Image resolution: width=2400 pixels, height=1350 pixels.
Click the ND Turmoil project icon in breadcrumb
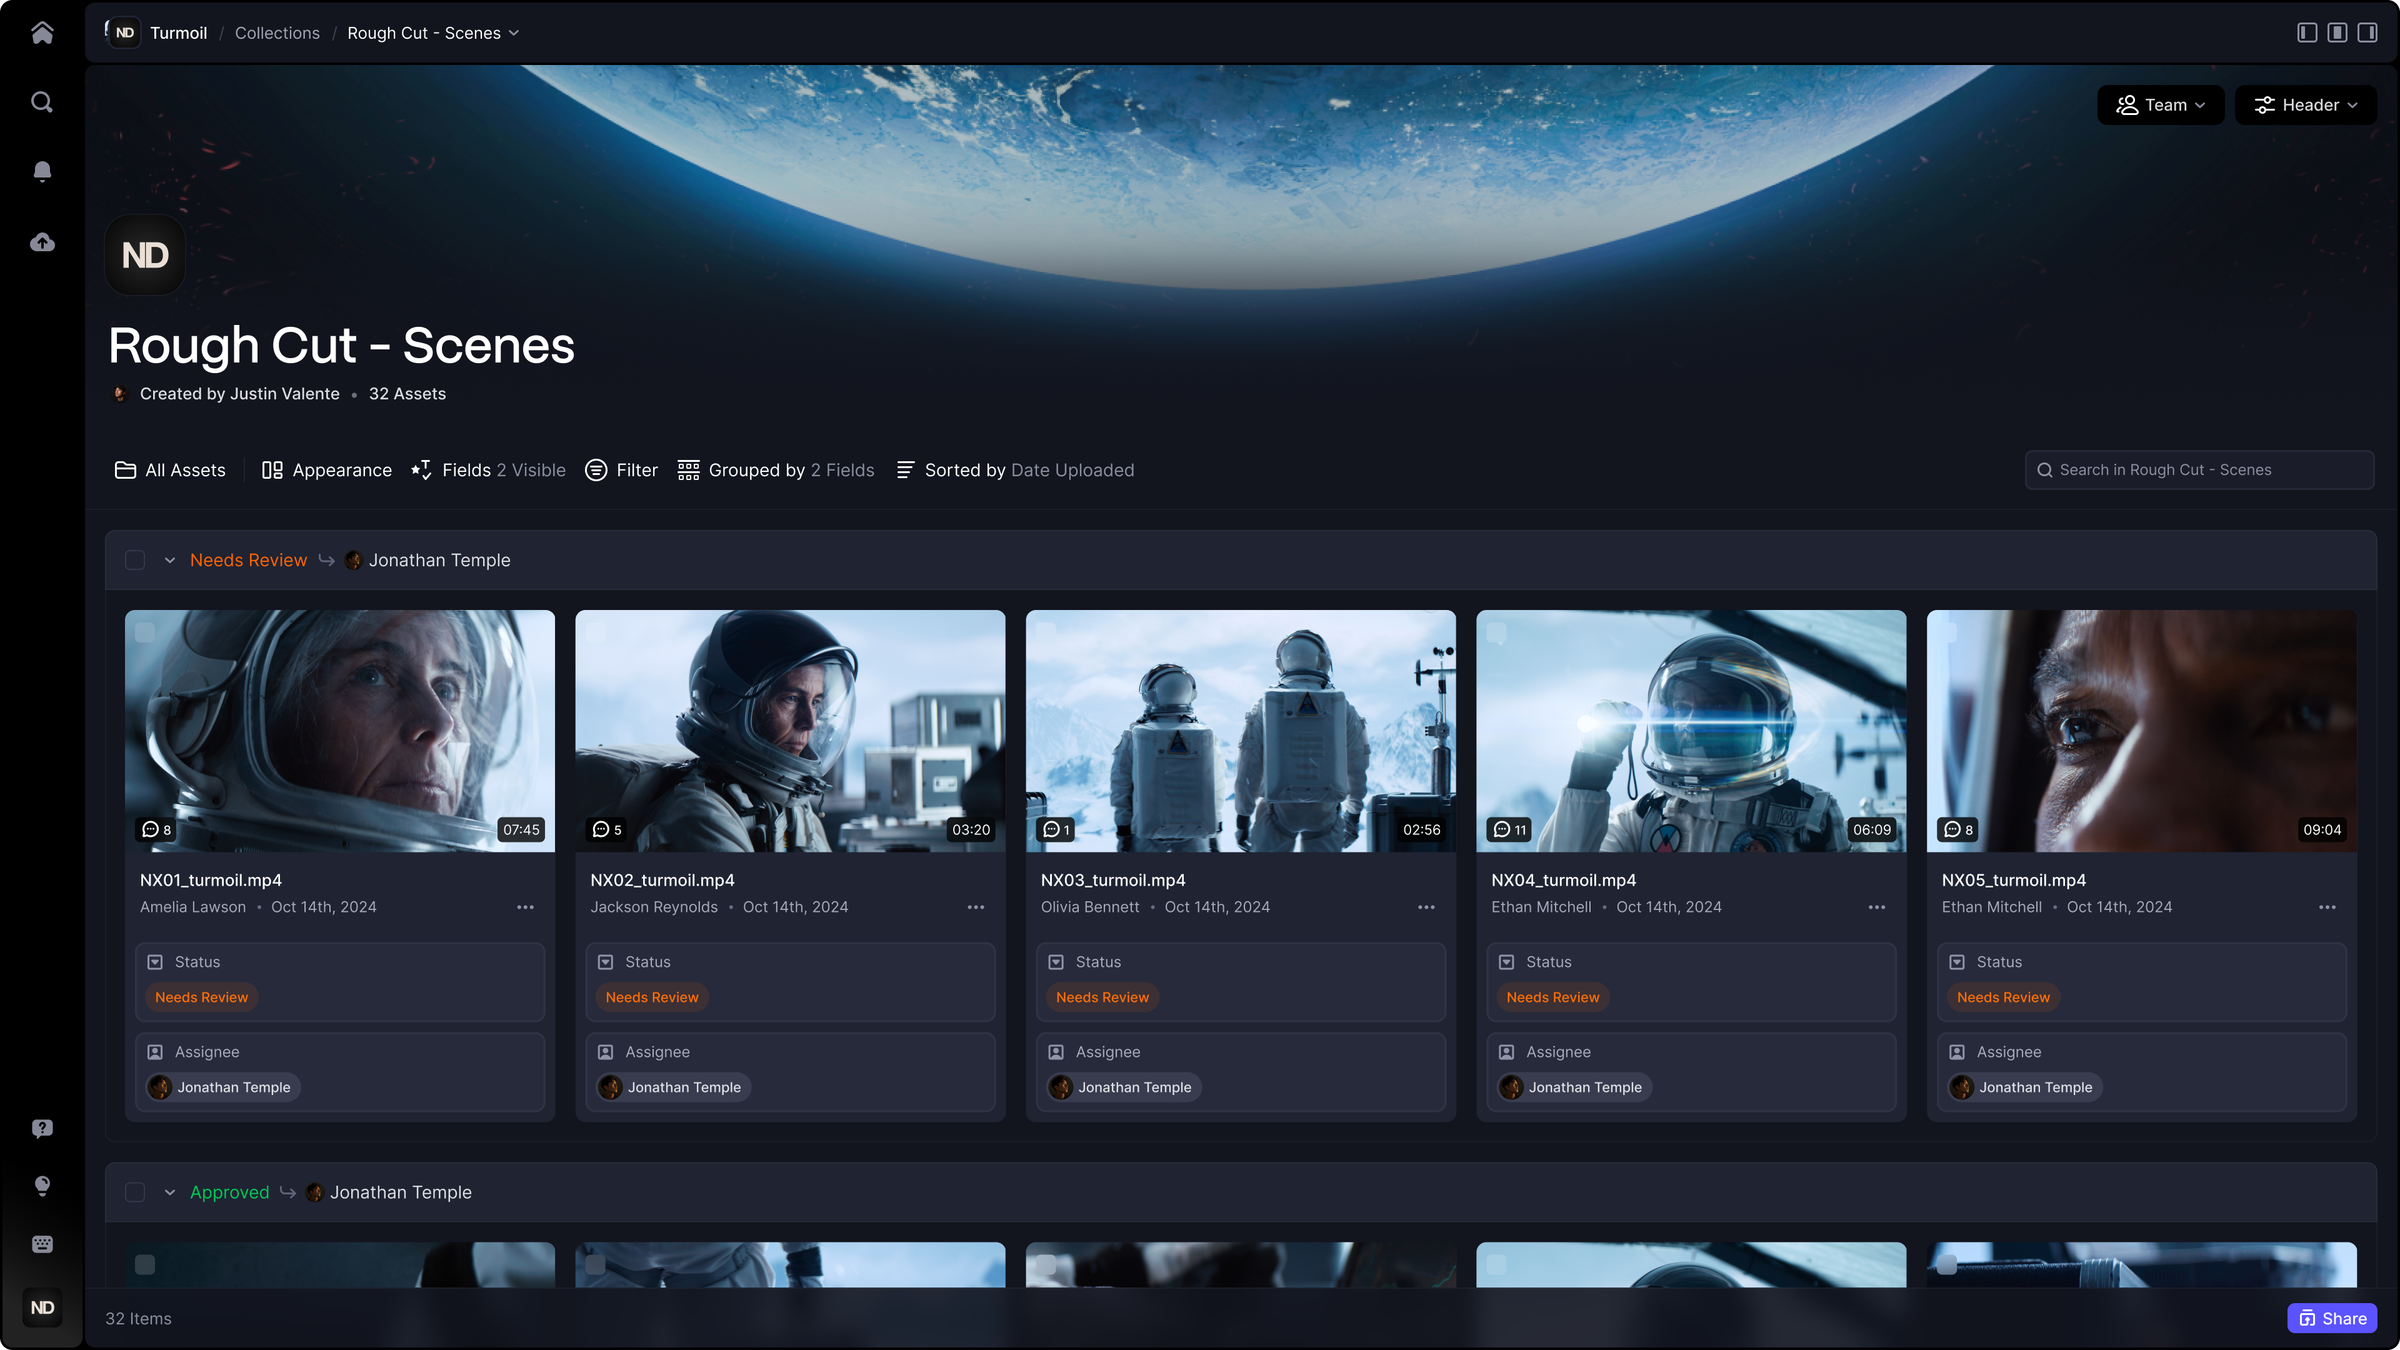124,33
